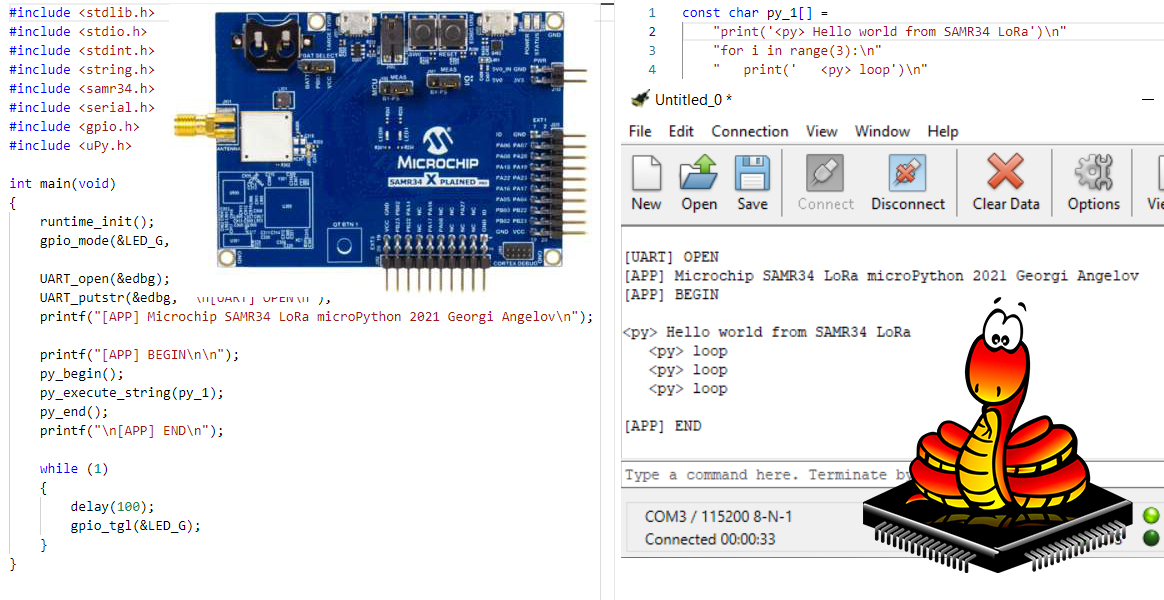Click the 'py_end();' code line
Image resolution: width=1164 pixels, height=600 pixels.
point(74,411)
